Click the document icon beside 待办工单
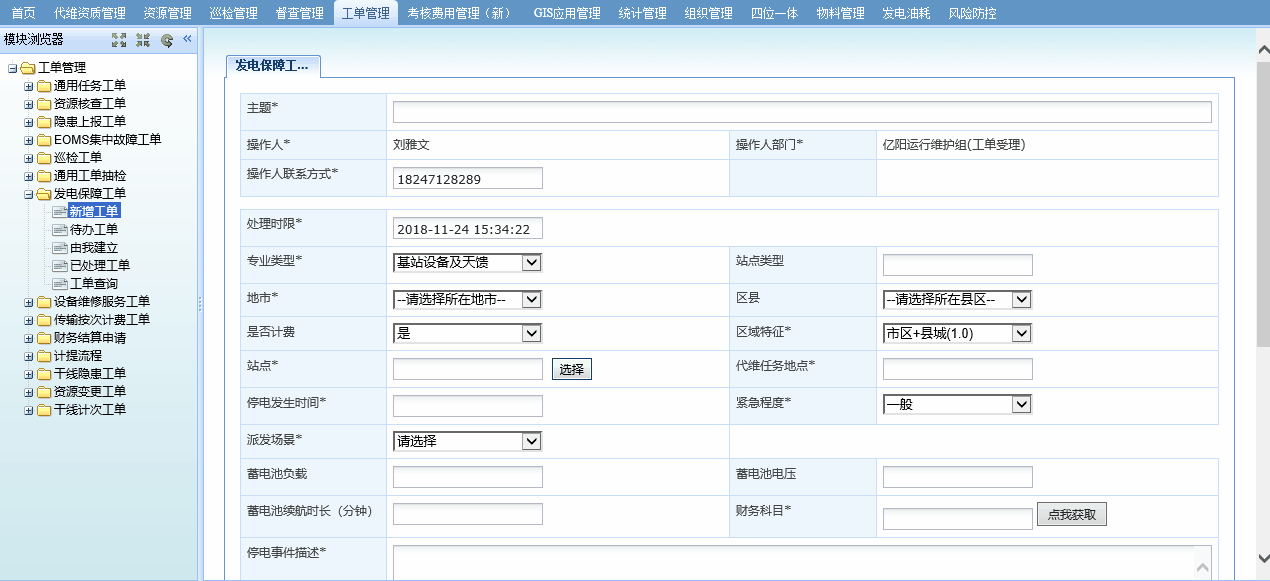Screen dimensions: 1270x581 (60, 230)
